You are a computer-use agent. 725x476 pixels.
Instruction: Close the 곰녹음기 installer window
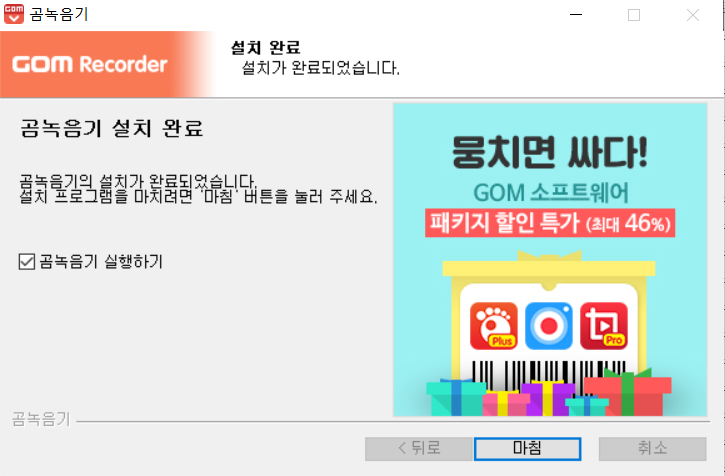[x=693, y=15]
